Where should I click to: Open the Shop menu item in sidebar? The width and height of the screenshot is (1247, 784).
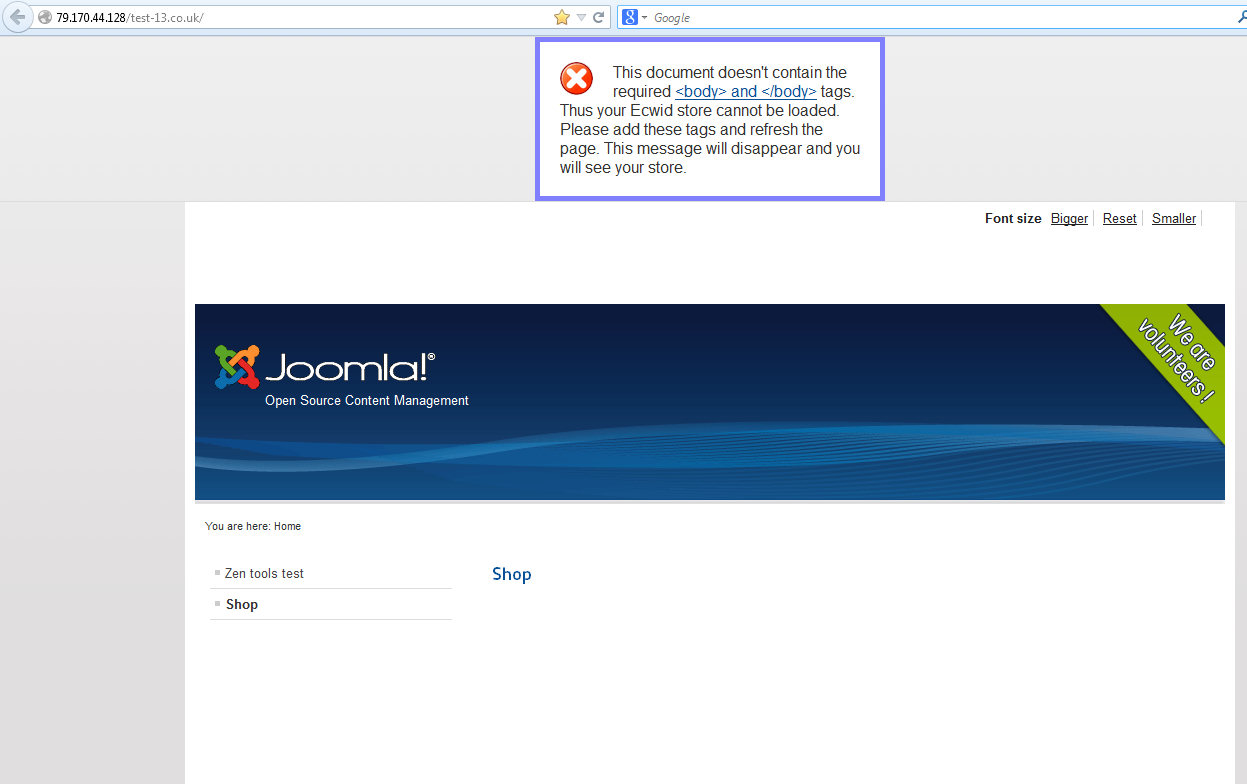coord(242,604)
